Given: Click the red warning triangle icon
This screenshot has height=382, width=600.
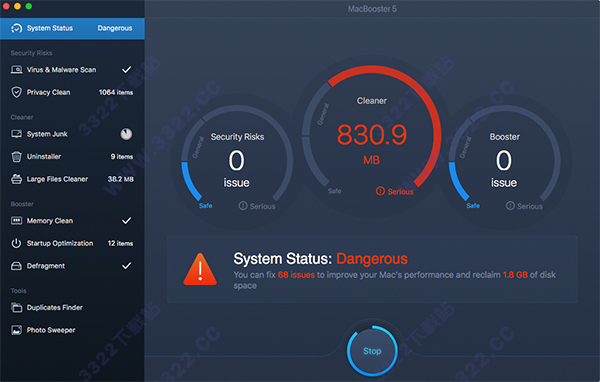Looking at the screenshot, I should pos(200,269).
